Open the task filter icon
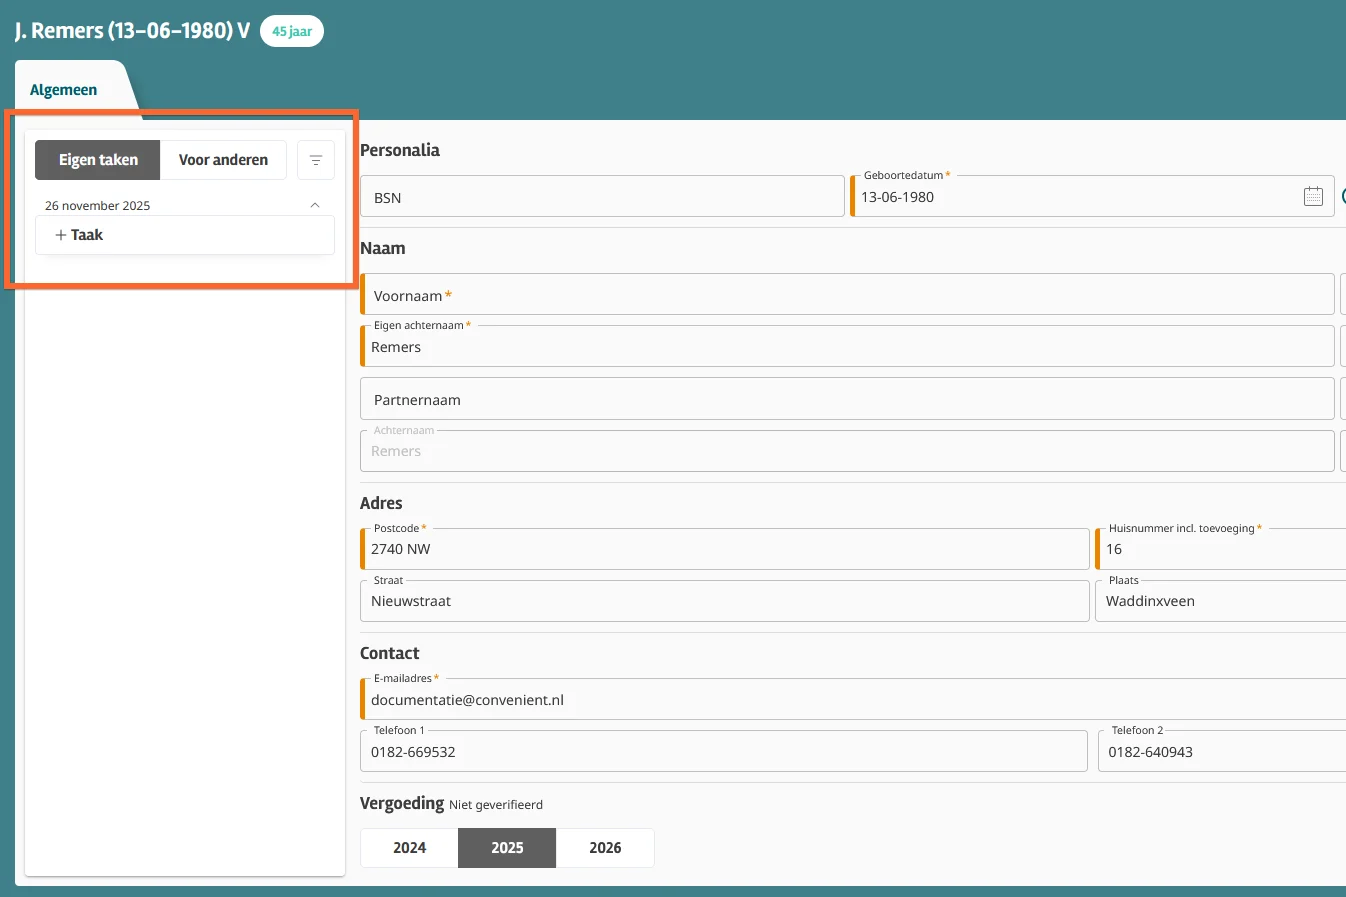Viewport: 1346px width, 897px height. click(316, 160)
